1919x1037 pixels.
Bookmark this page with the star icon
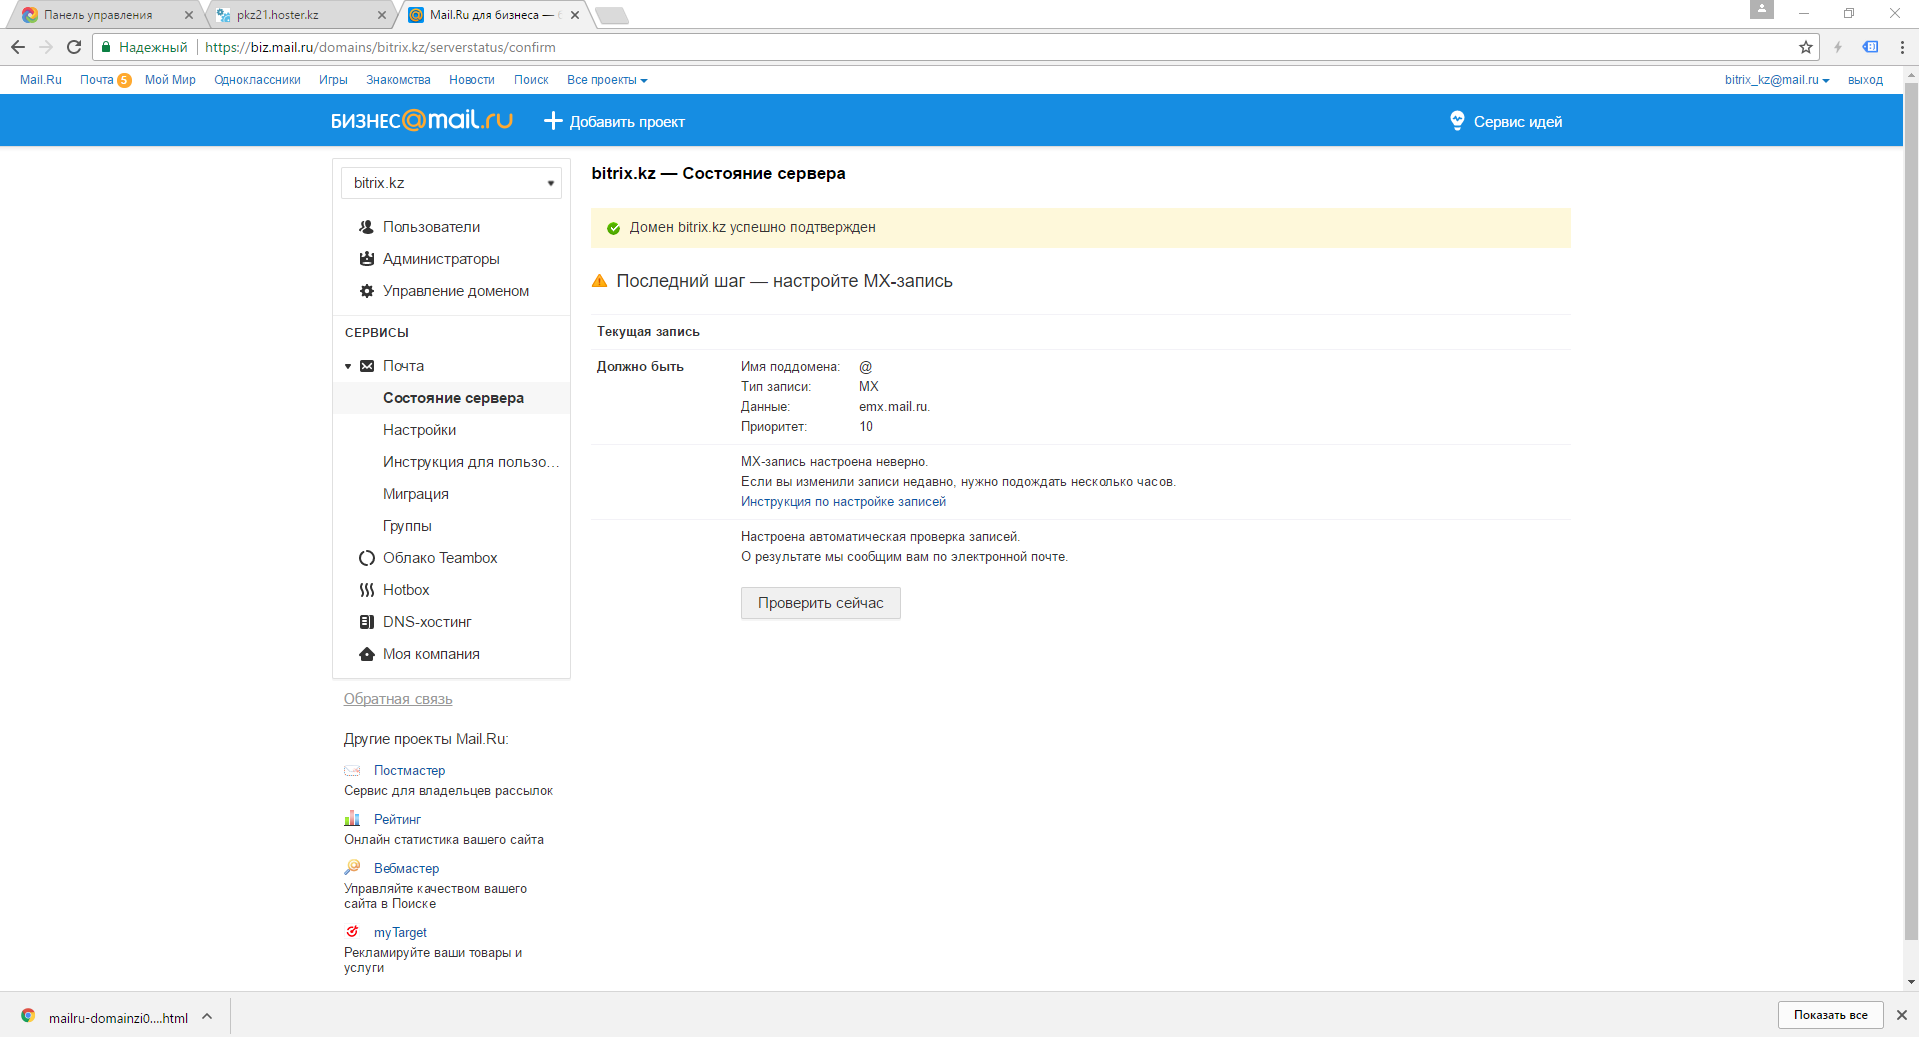coord(1805,47)
